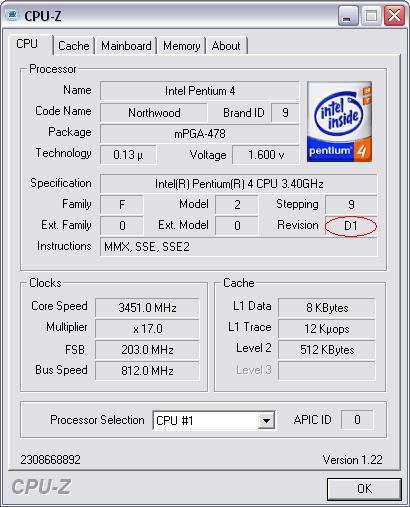Click the Instructions field showing MMX, SSE
The width and height of the screenshot is (410, 507).
[239, 247]
